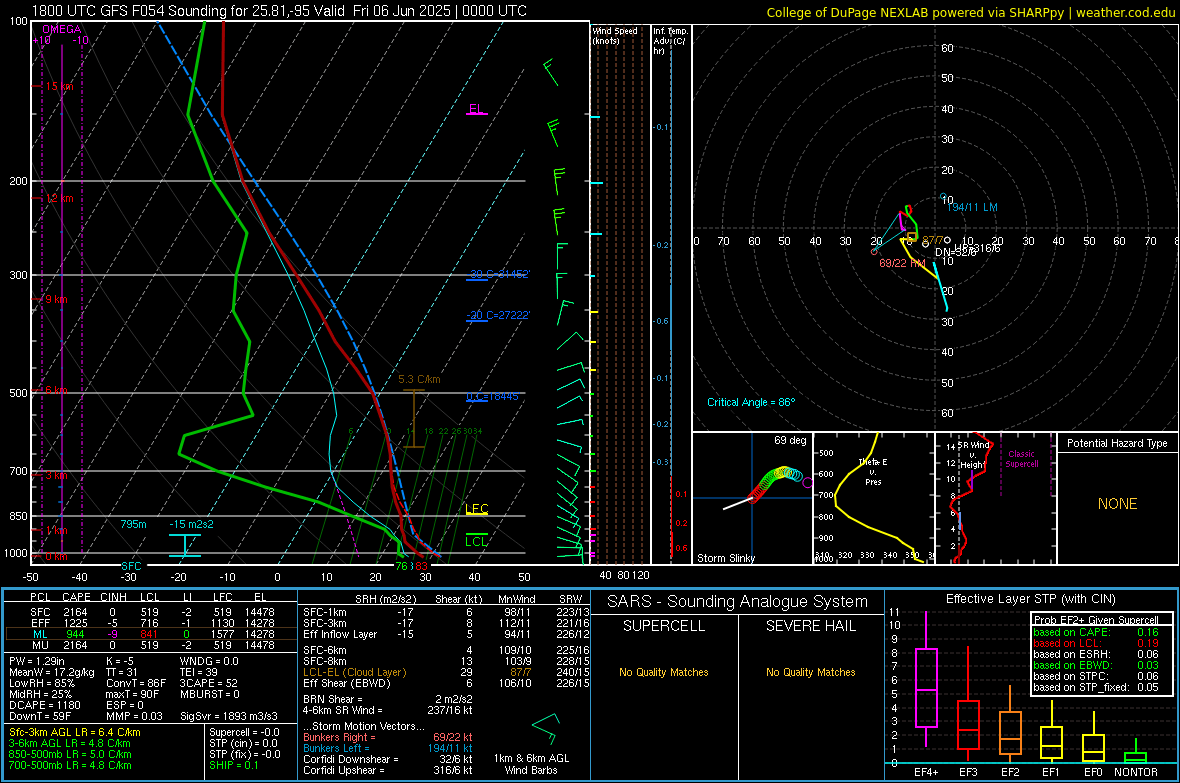Viewport: 1180px width, 783px height.
Task: Click 'STP (cin) = 0.0' value
Action: [243, 743]
